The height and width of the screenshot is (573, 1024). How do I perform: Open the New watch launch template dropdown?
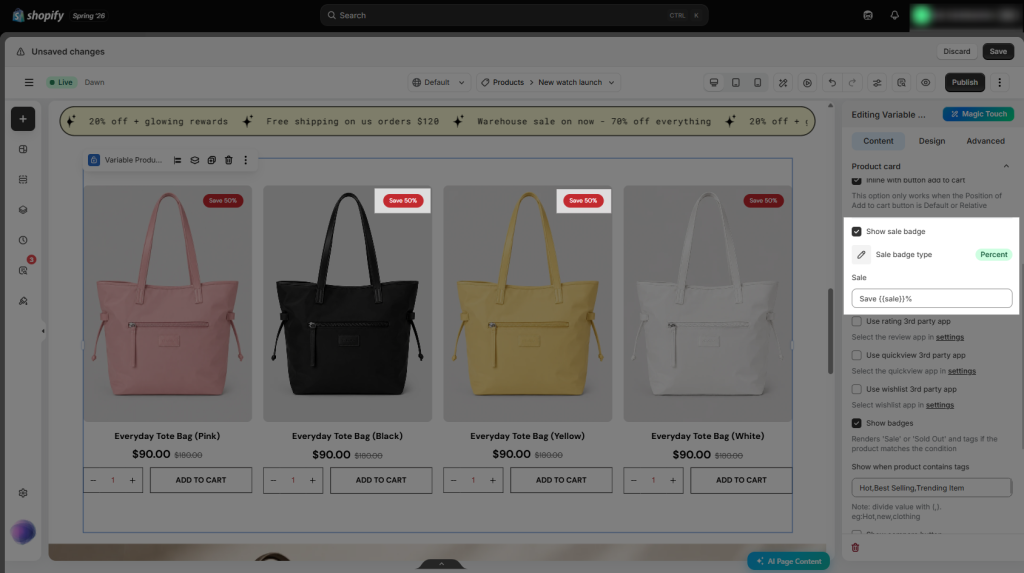point(576,82)
